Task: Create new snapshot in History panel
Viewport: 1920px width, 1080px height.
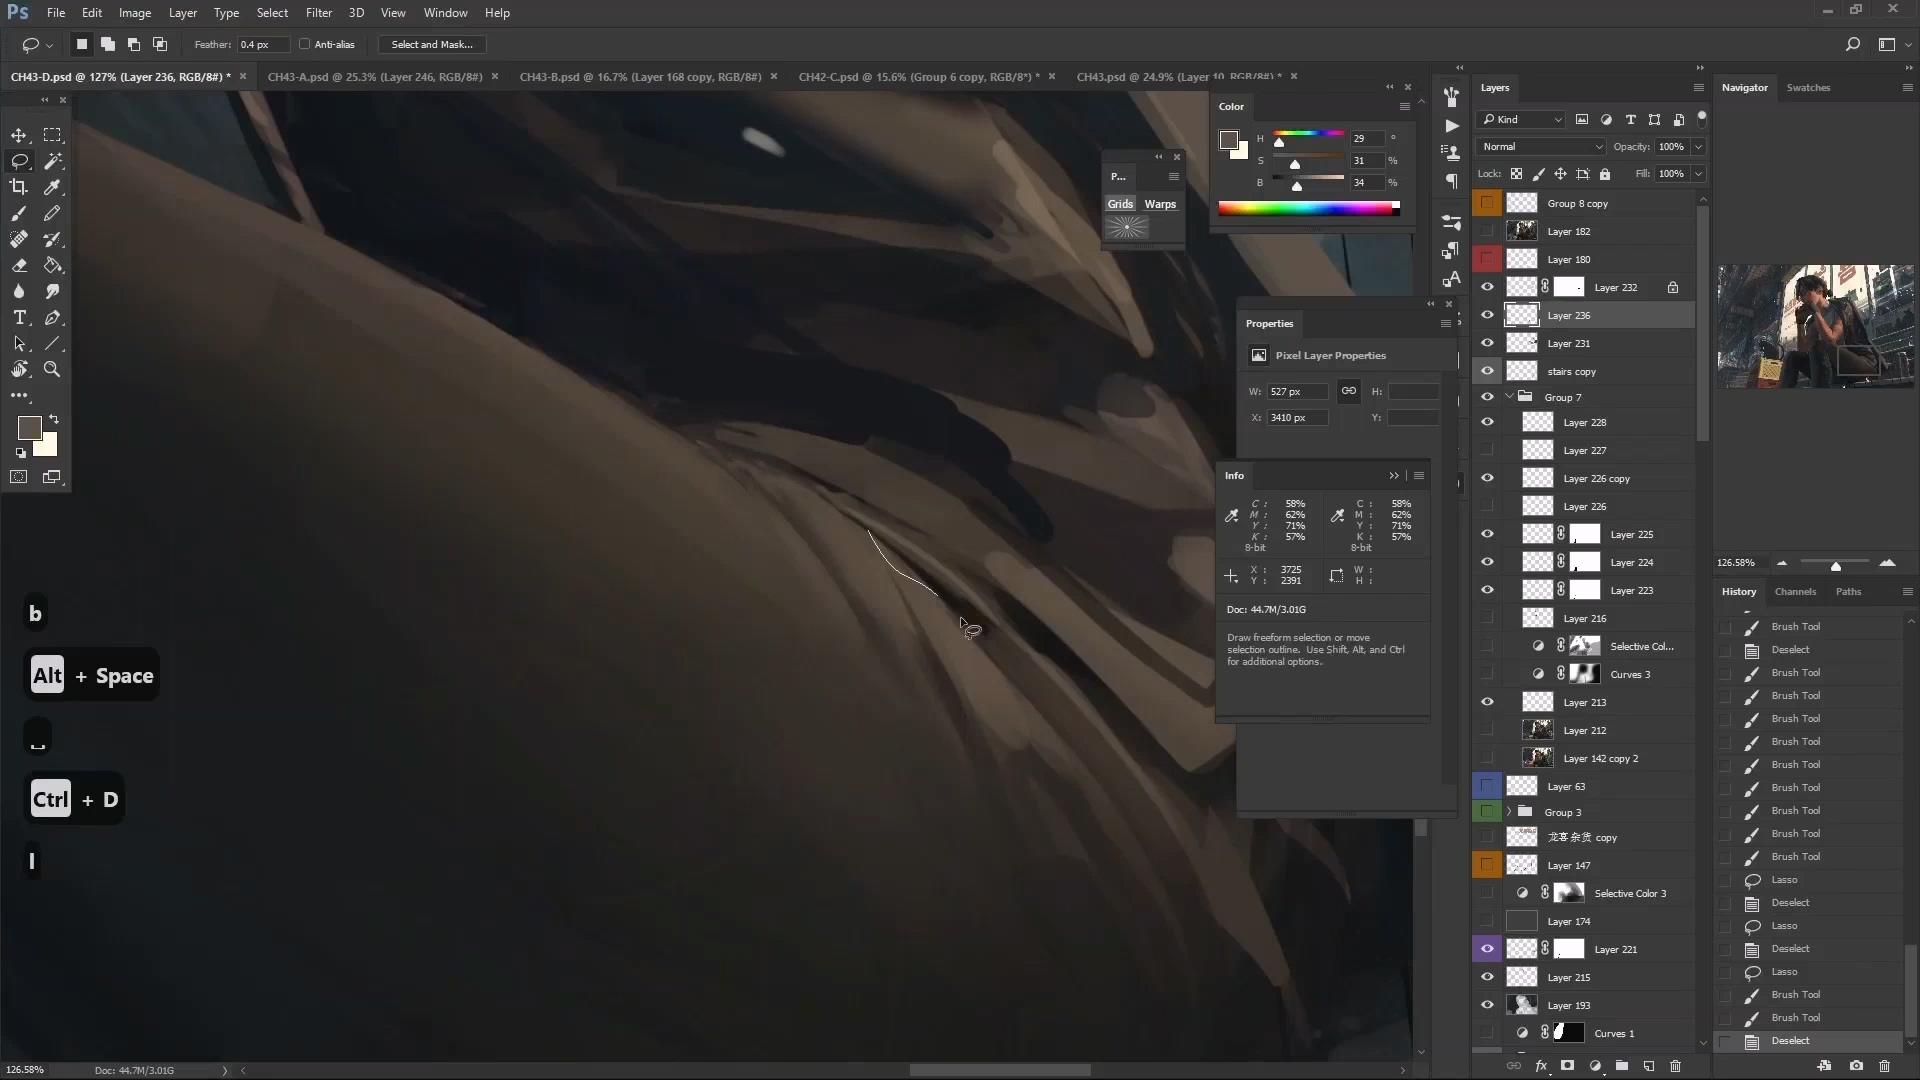Action: point(1856,1066)
